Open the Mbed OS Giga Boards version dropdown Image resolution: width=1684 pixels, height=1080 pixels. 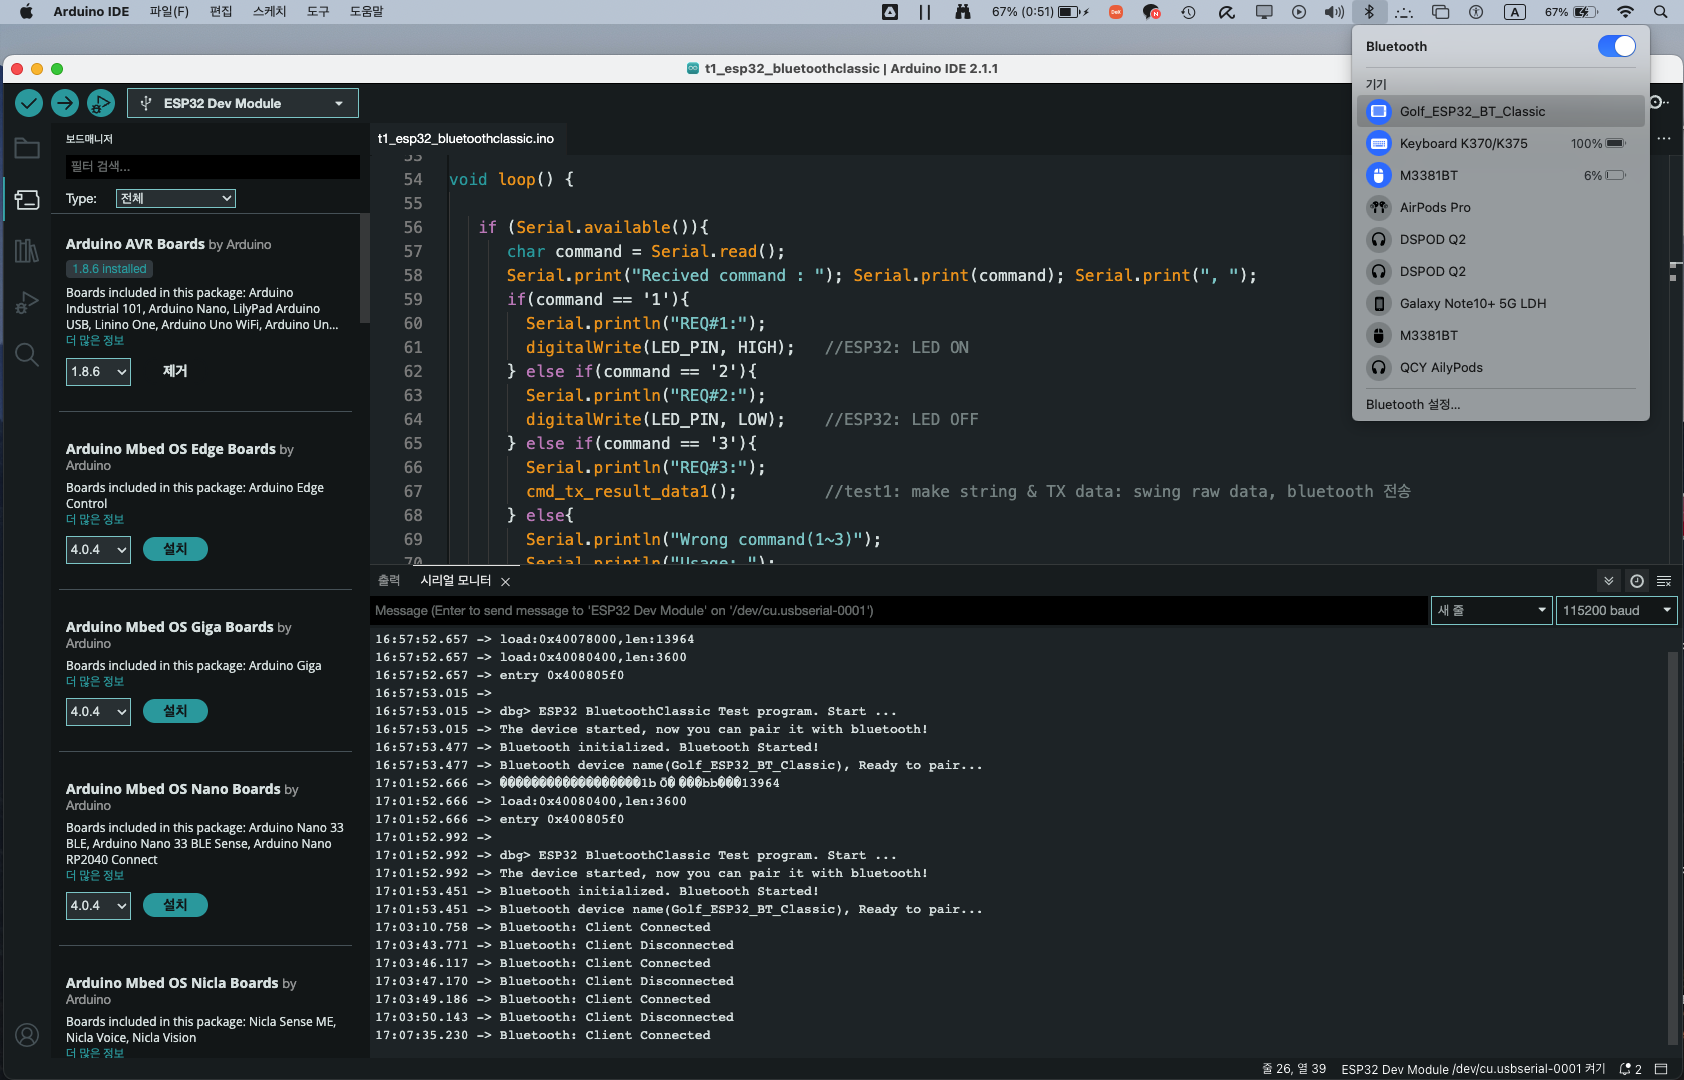[99, 711]
